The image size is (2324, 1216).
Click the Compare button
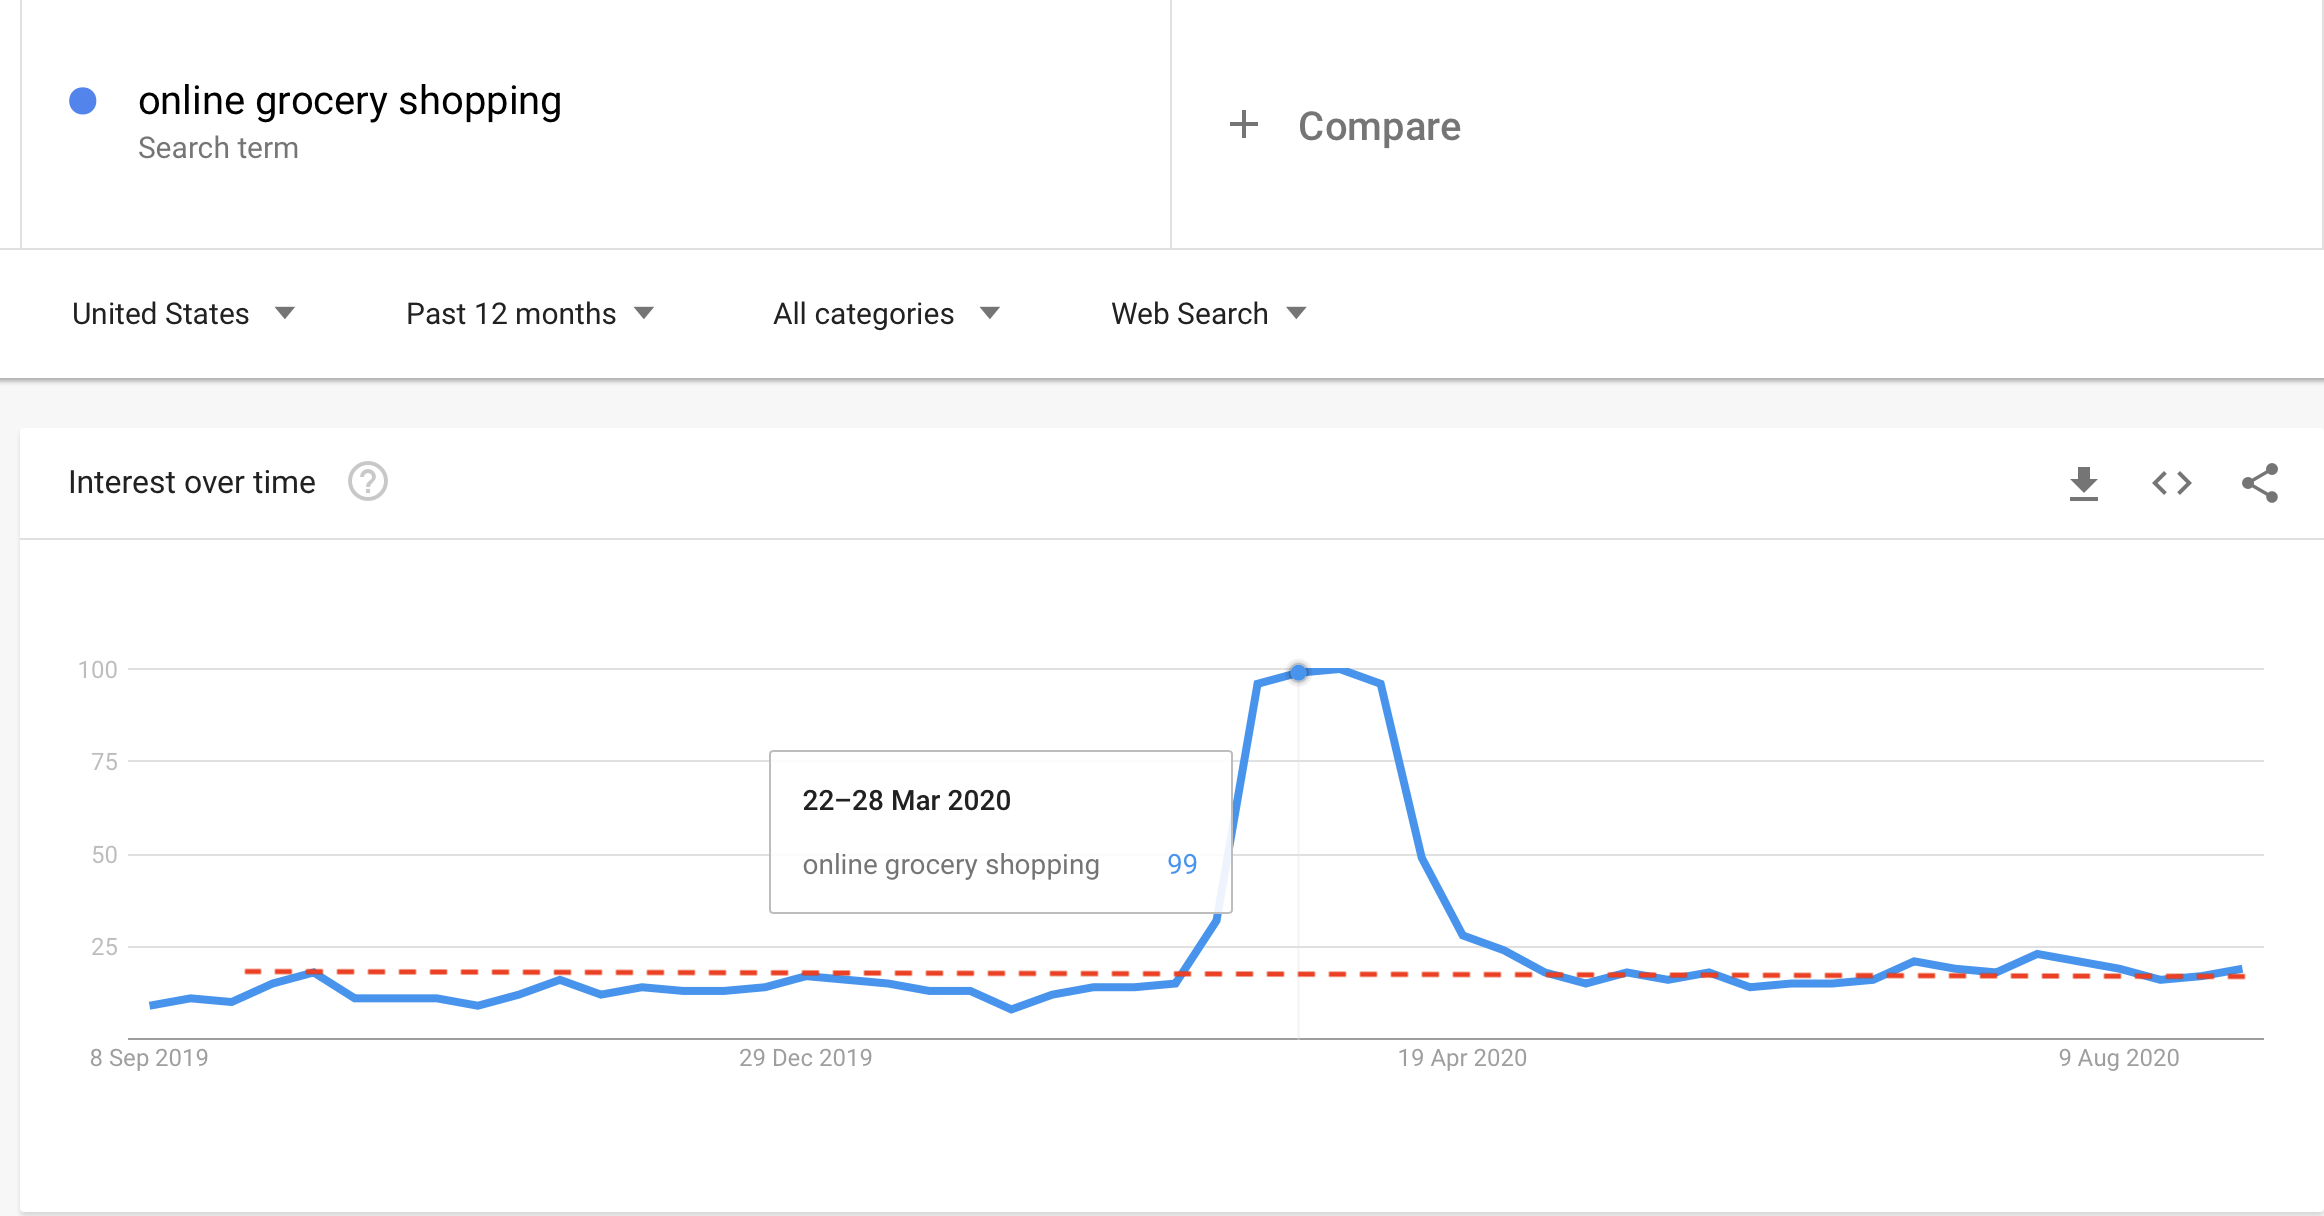[x=1345, y=126]
